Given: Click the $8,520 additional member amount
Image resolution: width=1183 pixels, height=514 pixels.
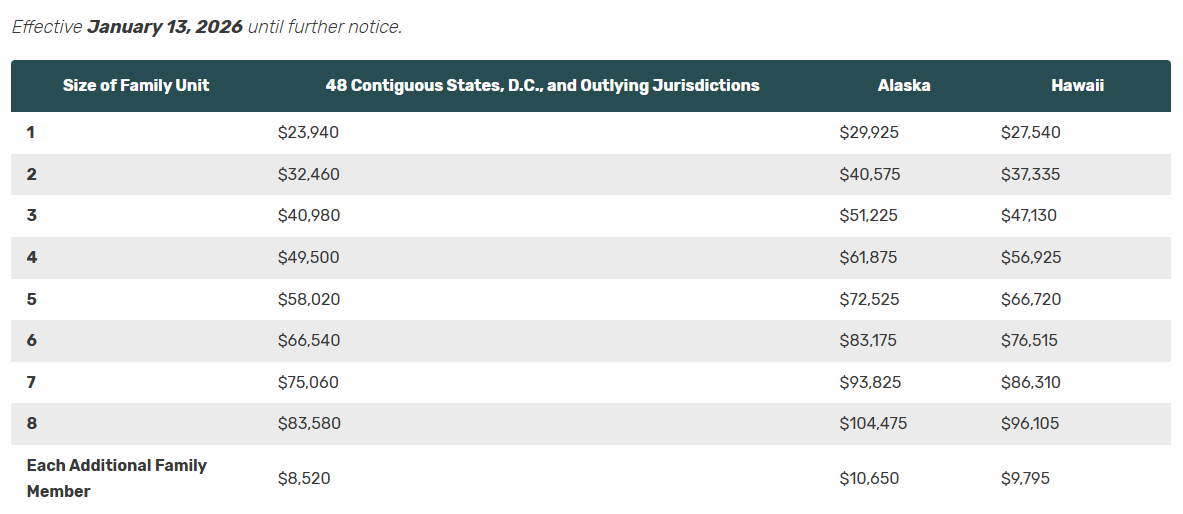Looking at the screenshot, I should pos(303,478).
